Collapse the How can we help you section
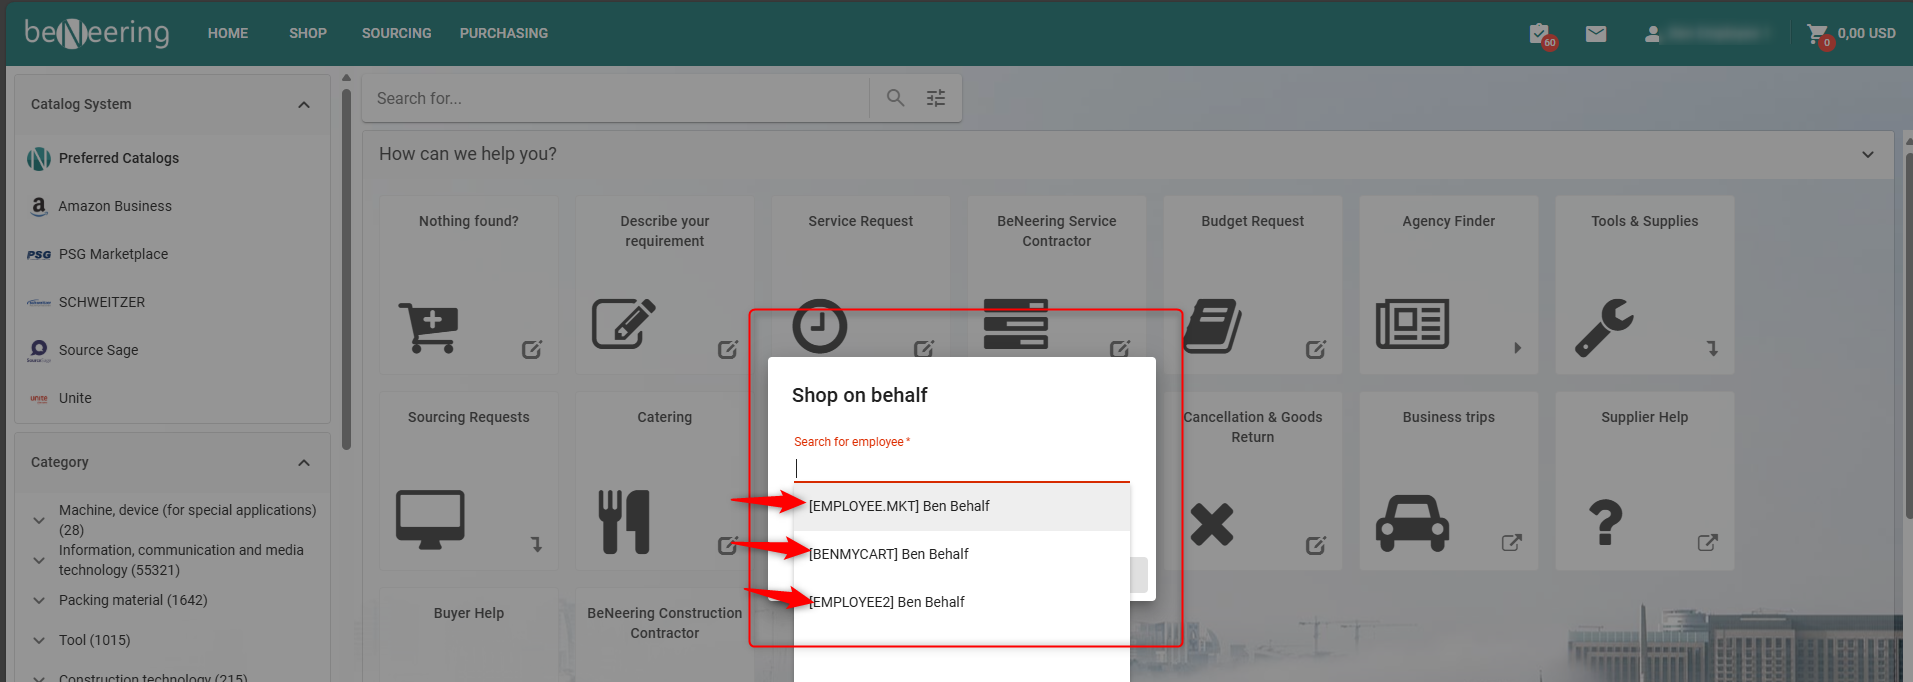Viewport: 1913px width, 682px height. [x=1867, y=155]
